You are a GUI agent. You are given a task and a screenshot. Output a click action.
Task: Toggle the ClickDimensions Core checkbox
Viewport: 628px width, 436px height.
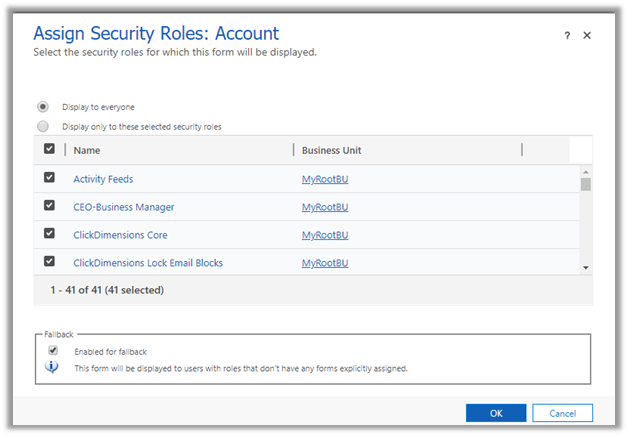(x=50, y=235)
